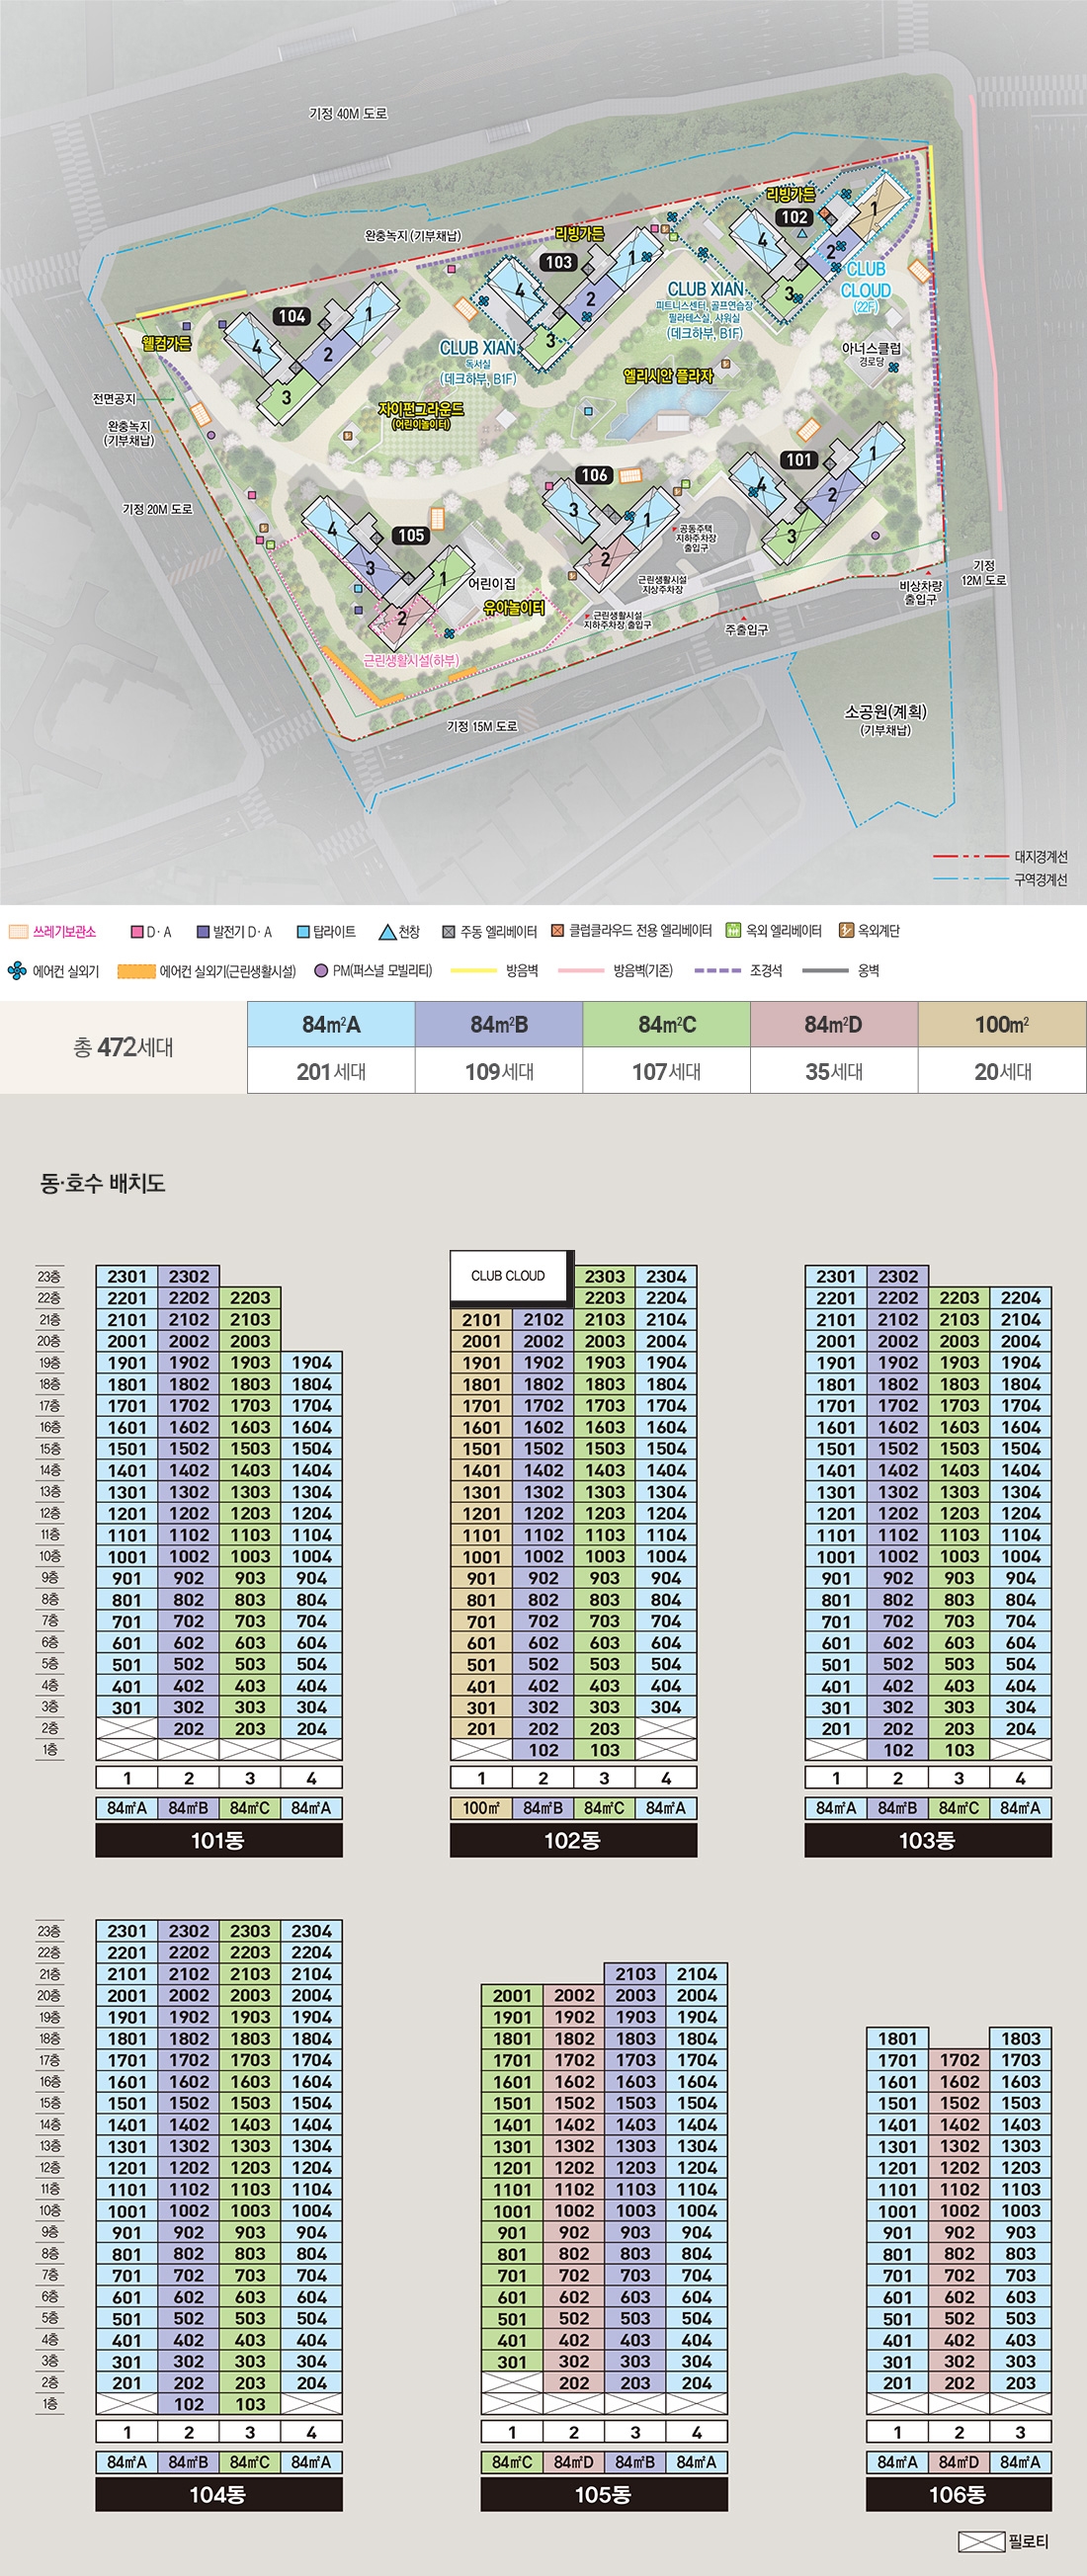
Task: Select the 84㎡D pink header swatch
Action: point(834,1024)
